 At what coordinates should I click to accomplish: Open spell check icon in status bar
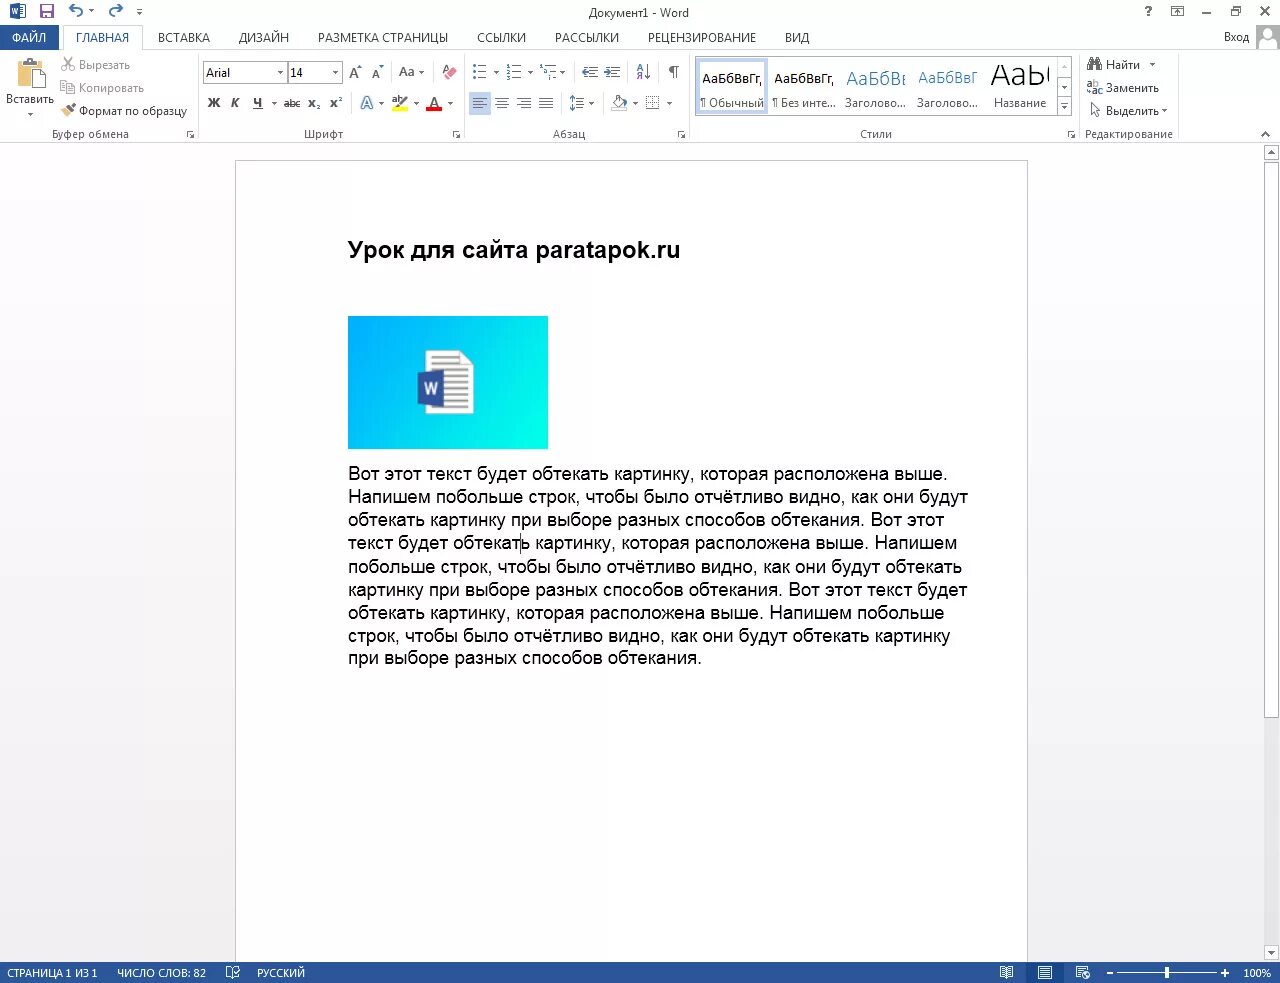point(233,972)
